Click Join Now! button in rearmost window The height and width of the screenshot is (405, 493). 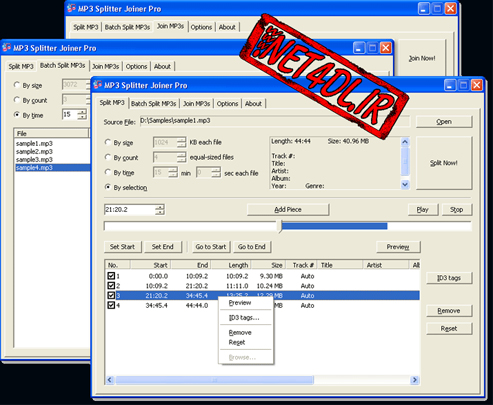click(422, 58)
